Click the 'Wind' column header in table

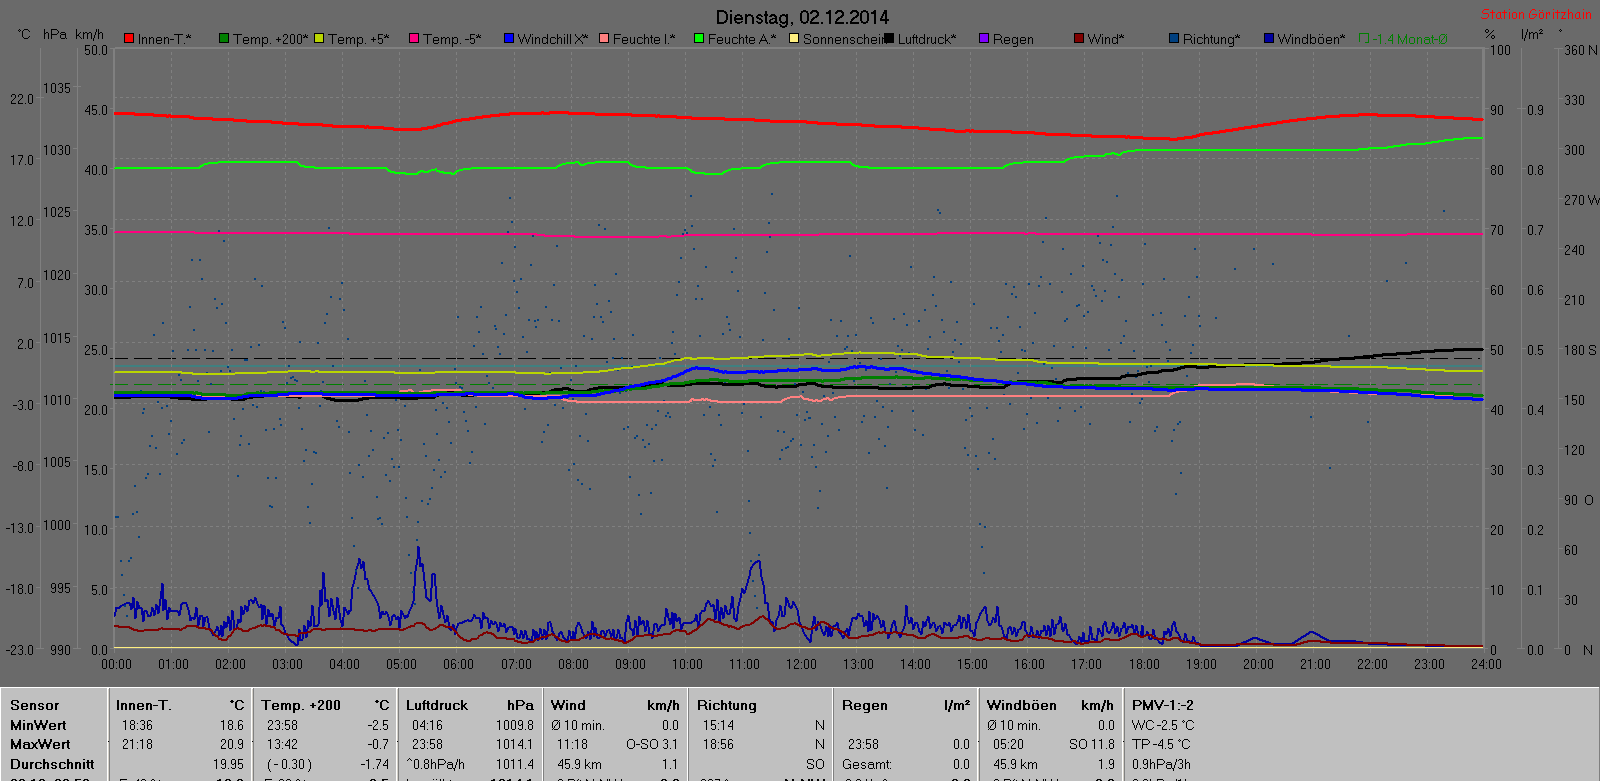click(568, 705)
